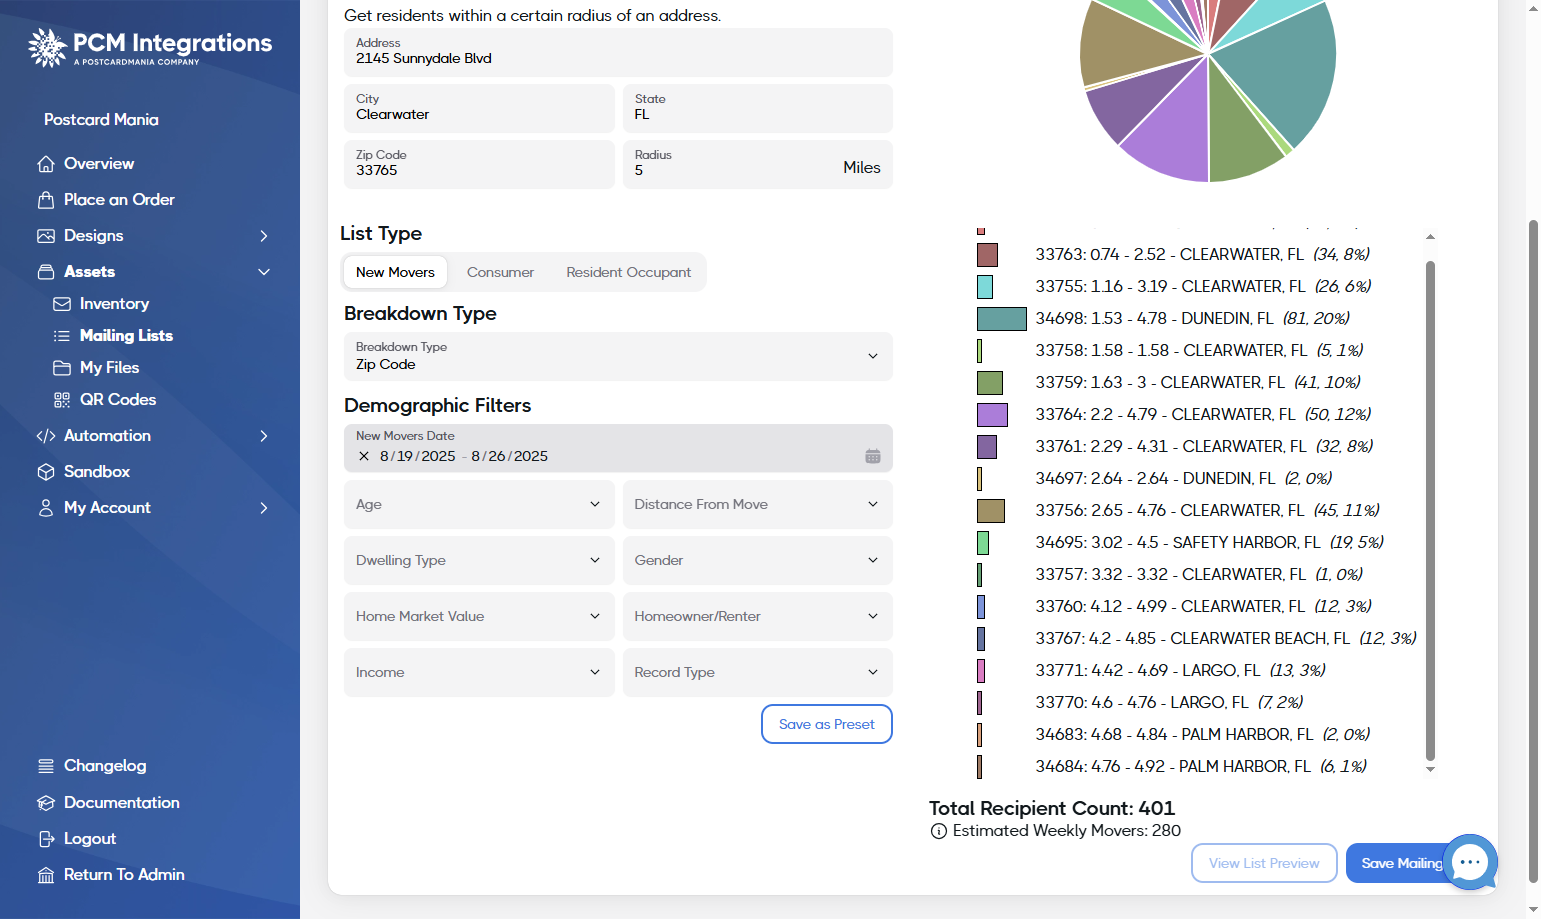Viewport: 1541px width, 919px height.
Task: Click View List Preview button
Action: (1264, 863)
